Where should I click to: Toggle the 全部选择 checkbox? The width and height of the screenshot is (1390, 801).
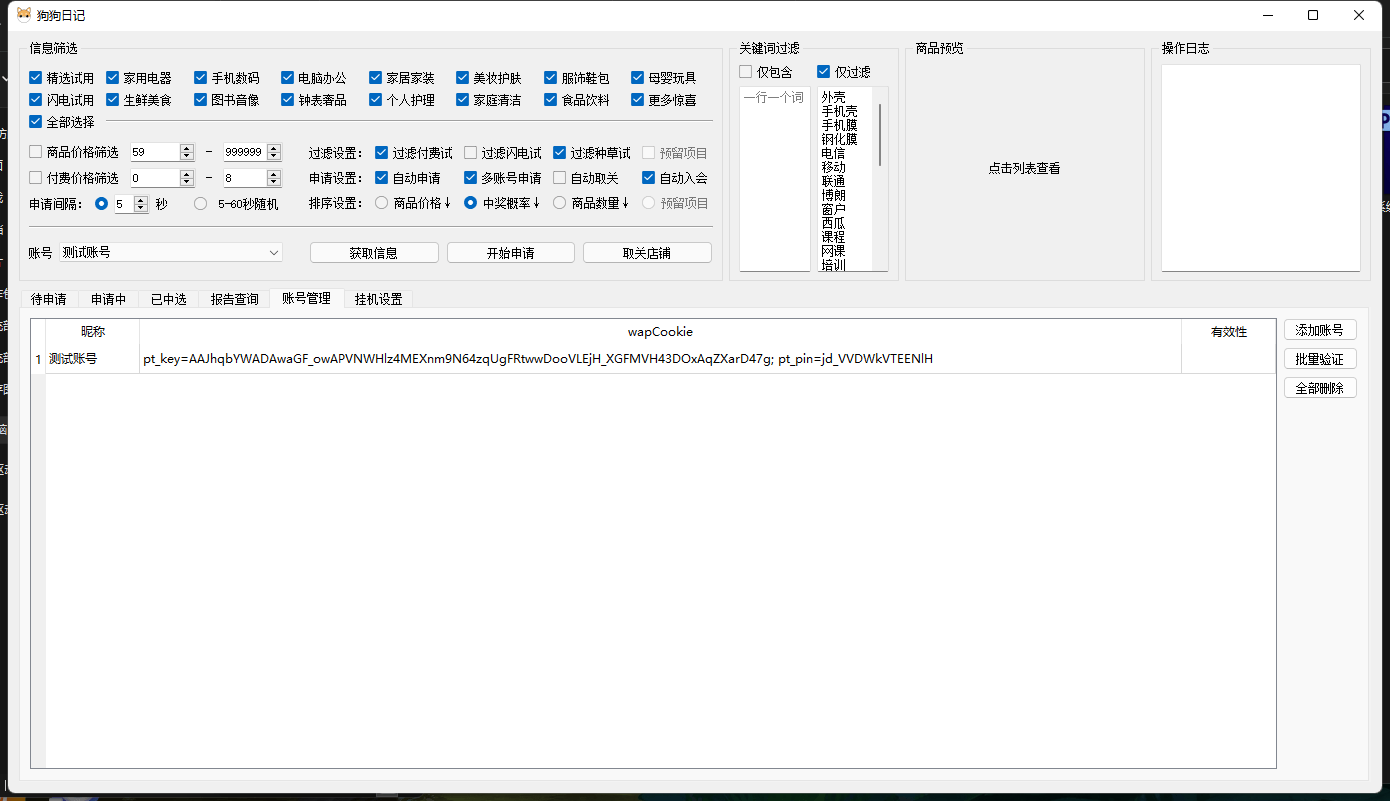(x=36, y=122)
